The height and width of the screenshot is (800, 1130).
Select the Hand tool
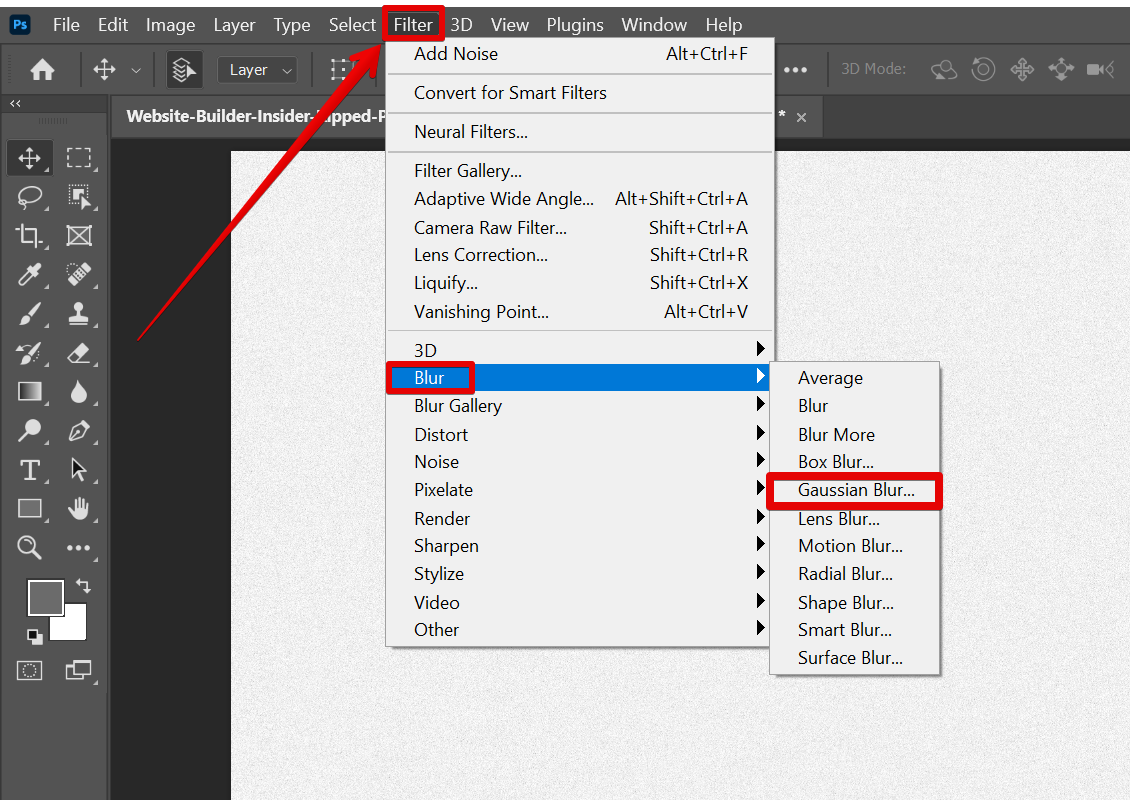[79, 509]
